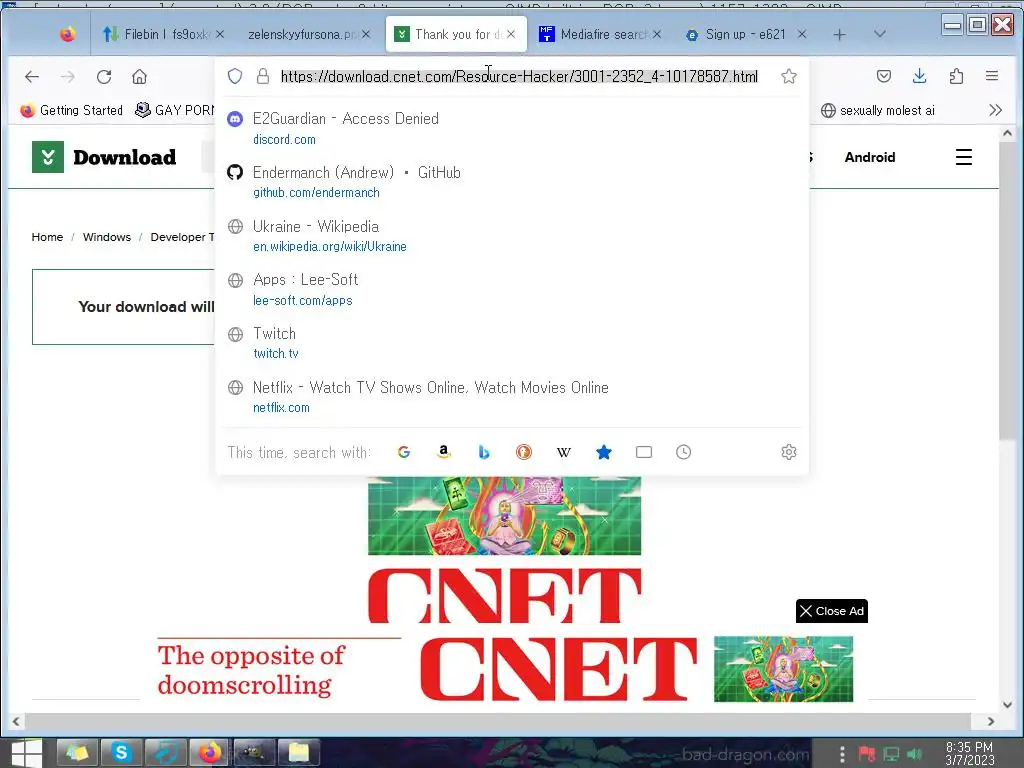This screenshot has width=1024, height=768.
Task: Save the page to Pocket
Action: coord(884,76)
